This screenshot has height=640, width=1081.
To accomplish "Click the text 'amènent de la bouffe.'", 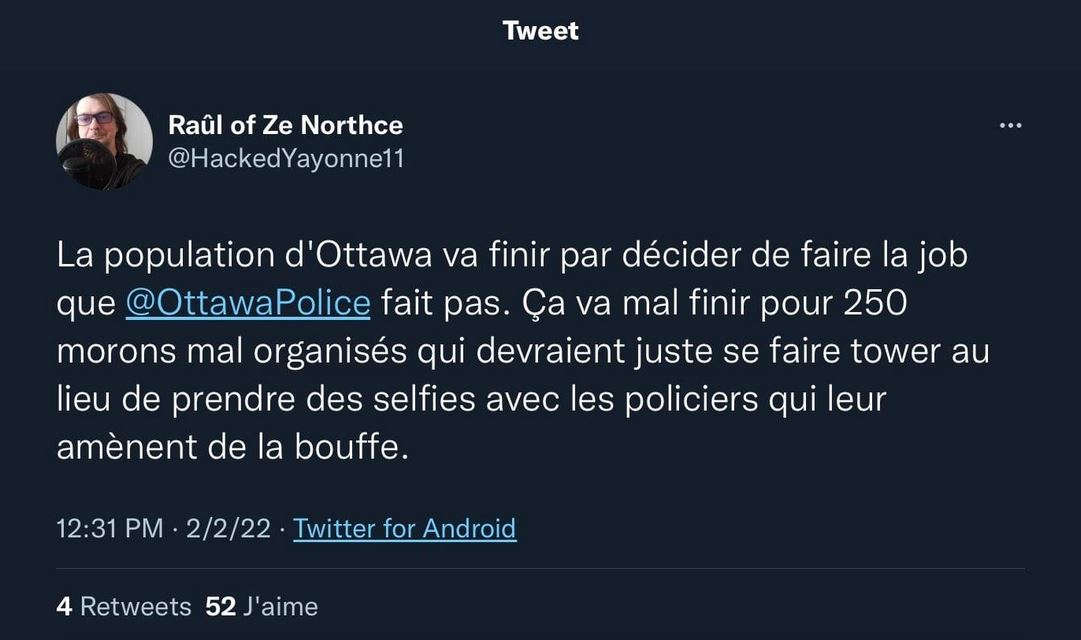I will pyautogui.click(x=233, y=448).
